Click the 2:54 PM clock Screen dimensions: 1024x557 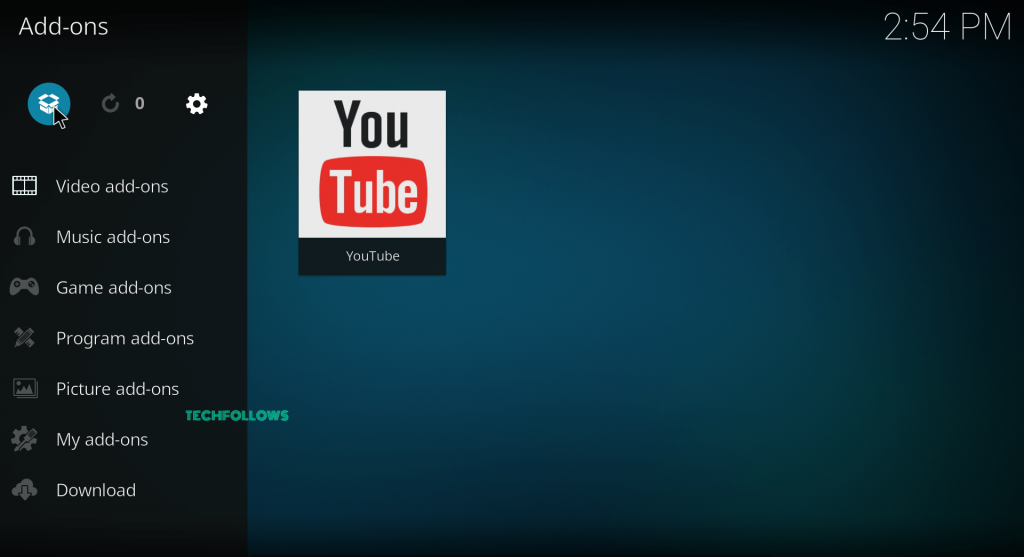pyautogui.click(x=947, y=27)
